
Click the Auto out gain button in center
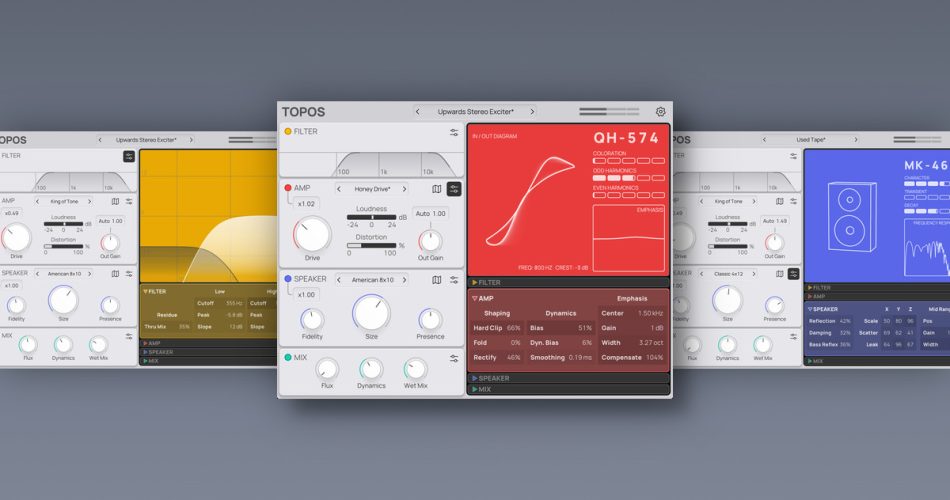(431, 213)
